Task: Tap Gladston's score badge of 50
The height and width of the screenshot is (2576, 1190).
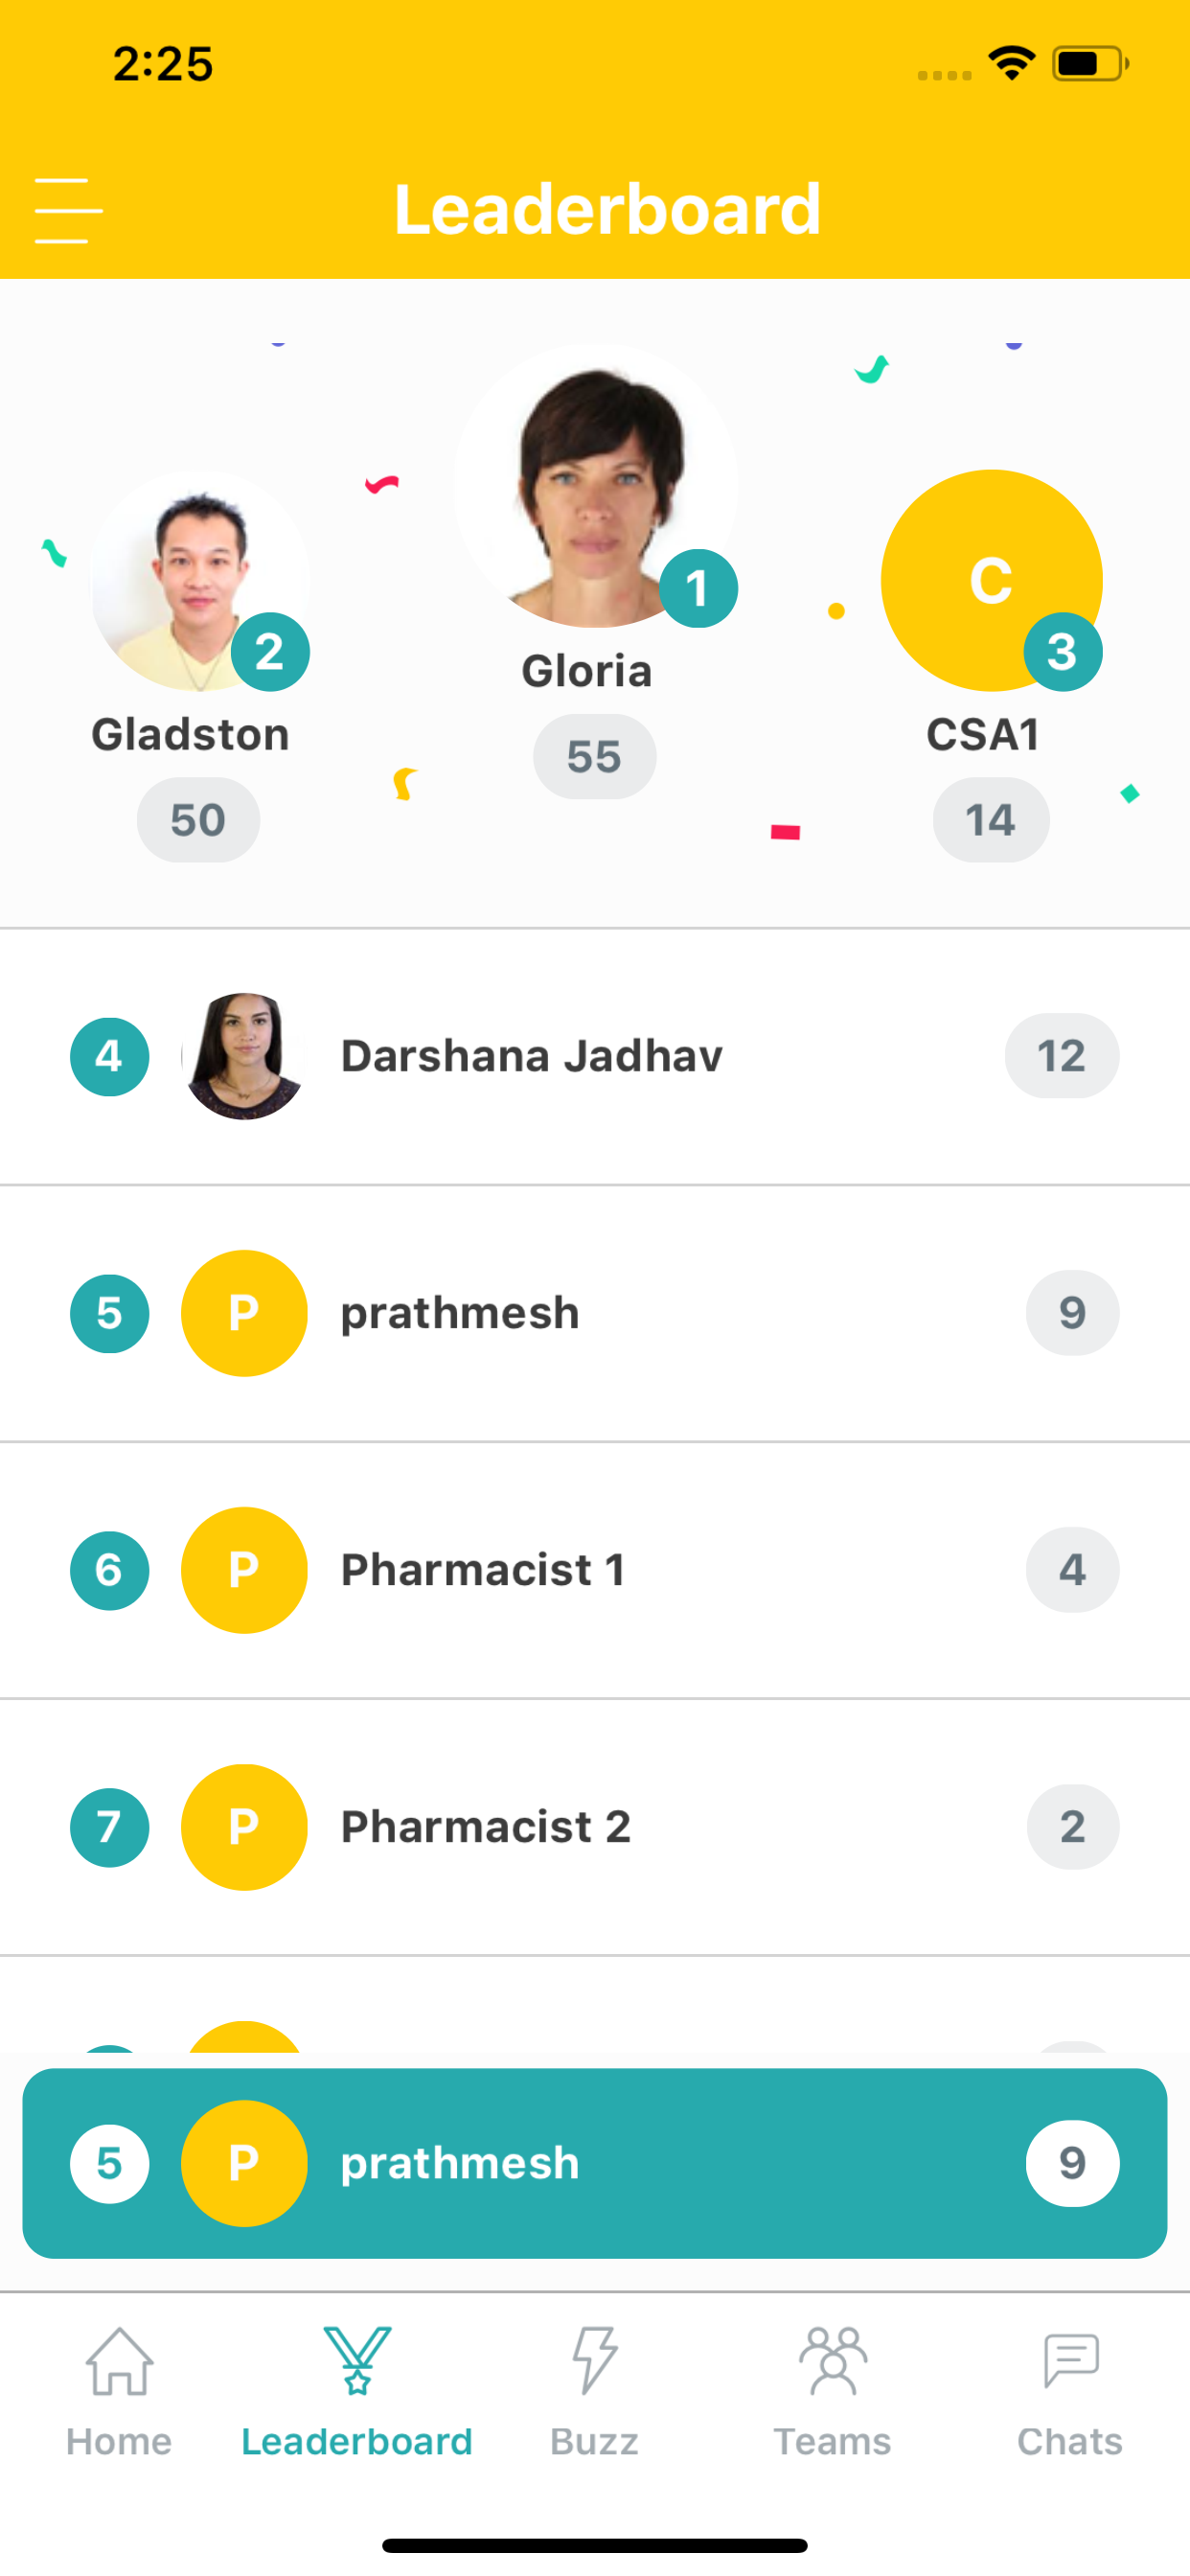Action: [198, 820]
